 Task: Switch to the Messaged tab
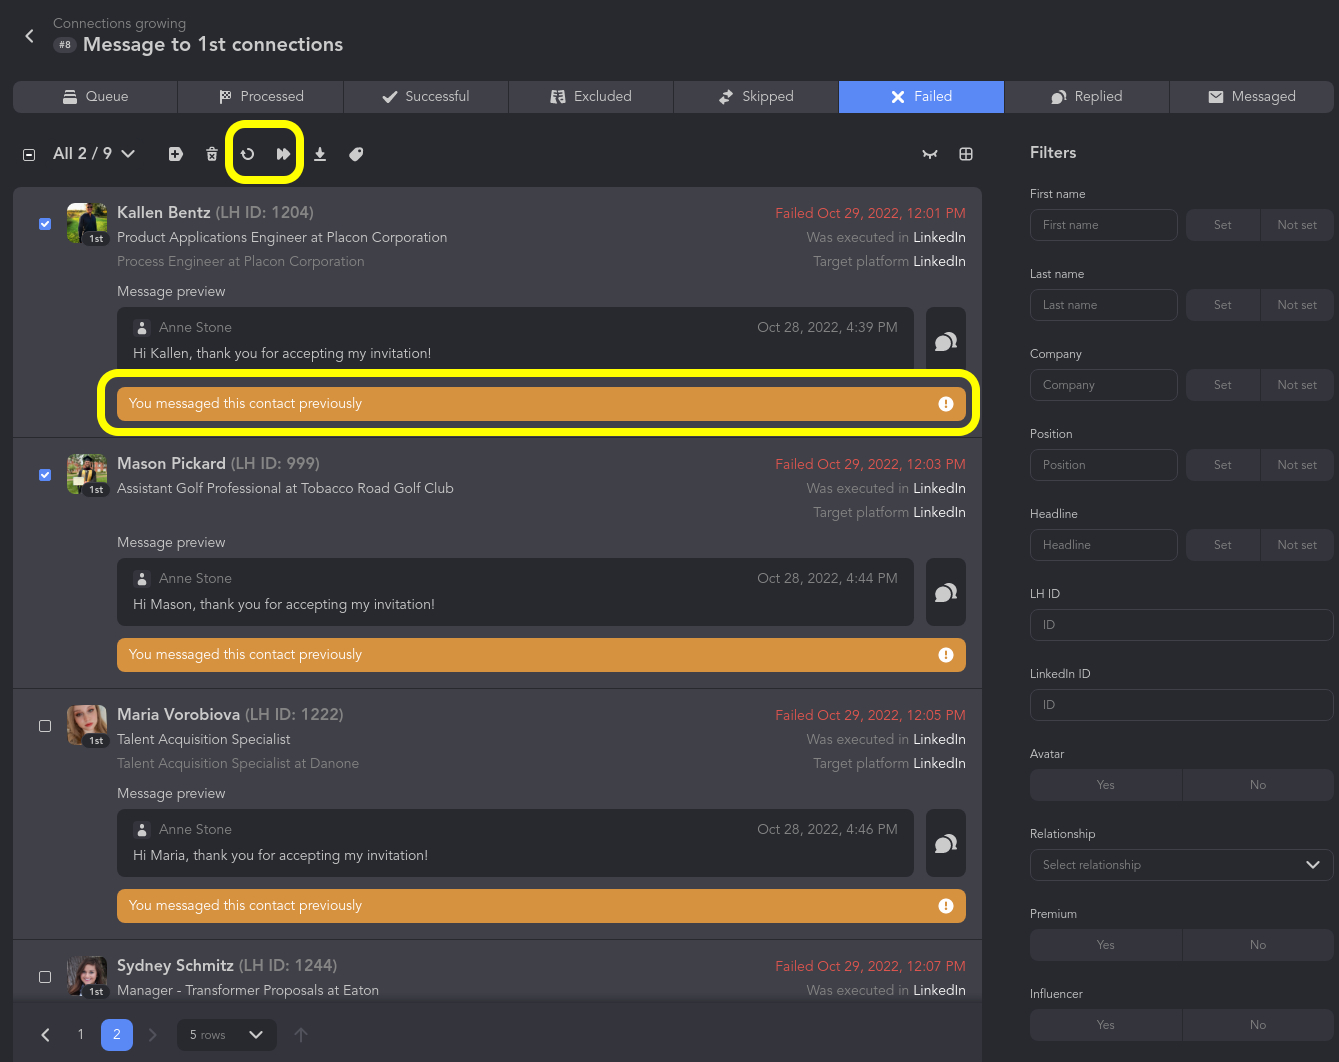pyautogui.click(x=1251, y=97)
